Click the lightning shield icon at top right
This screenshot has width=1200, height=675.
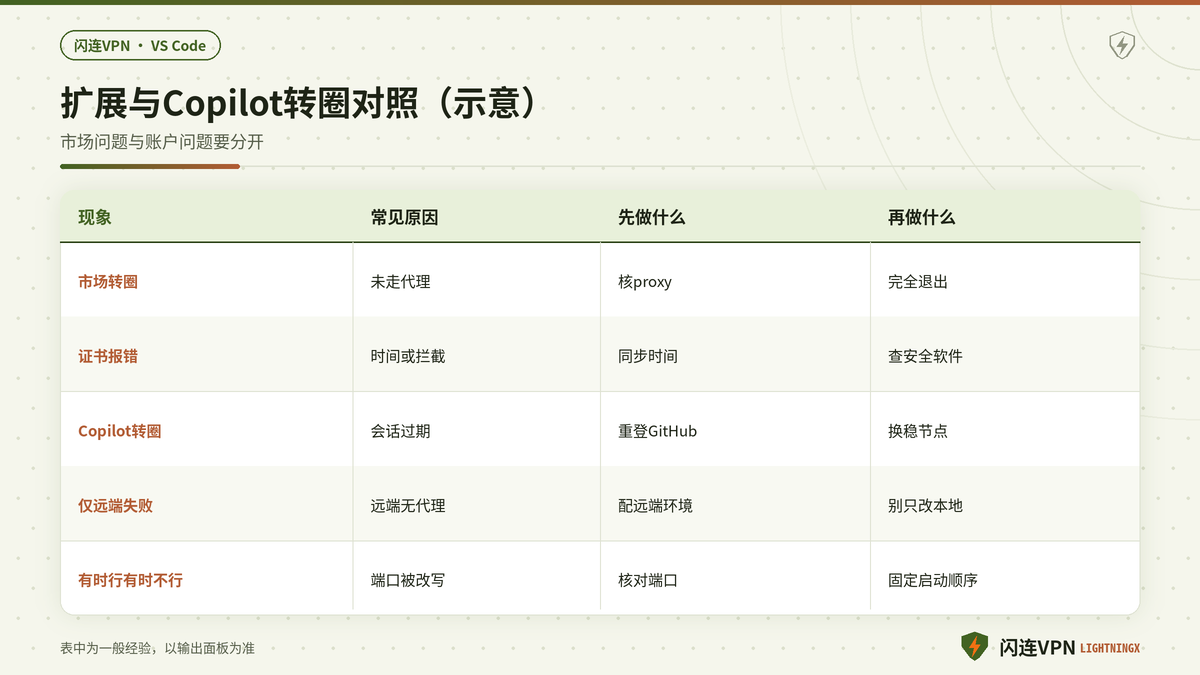(1122, 45)
